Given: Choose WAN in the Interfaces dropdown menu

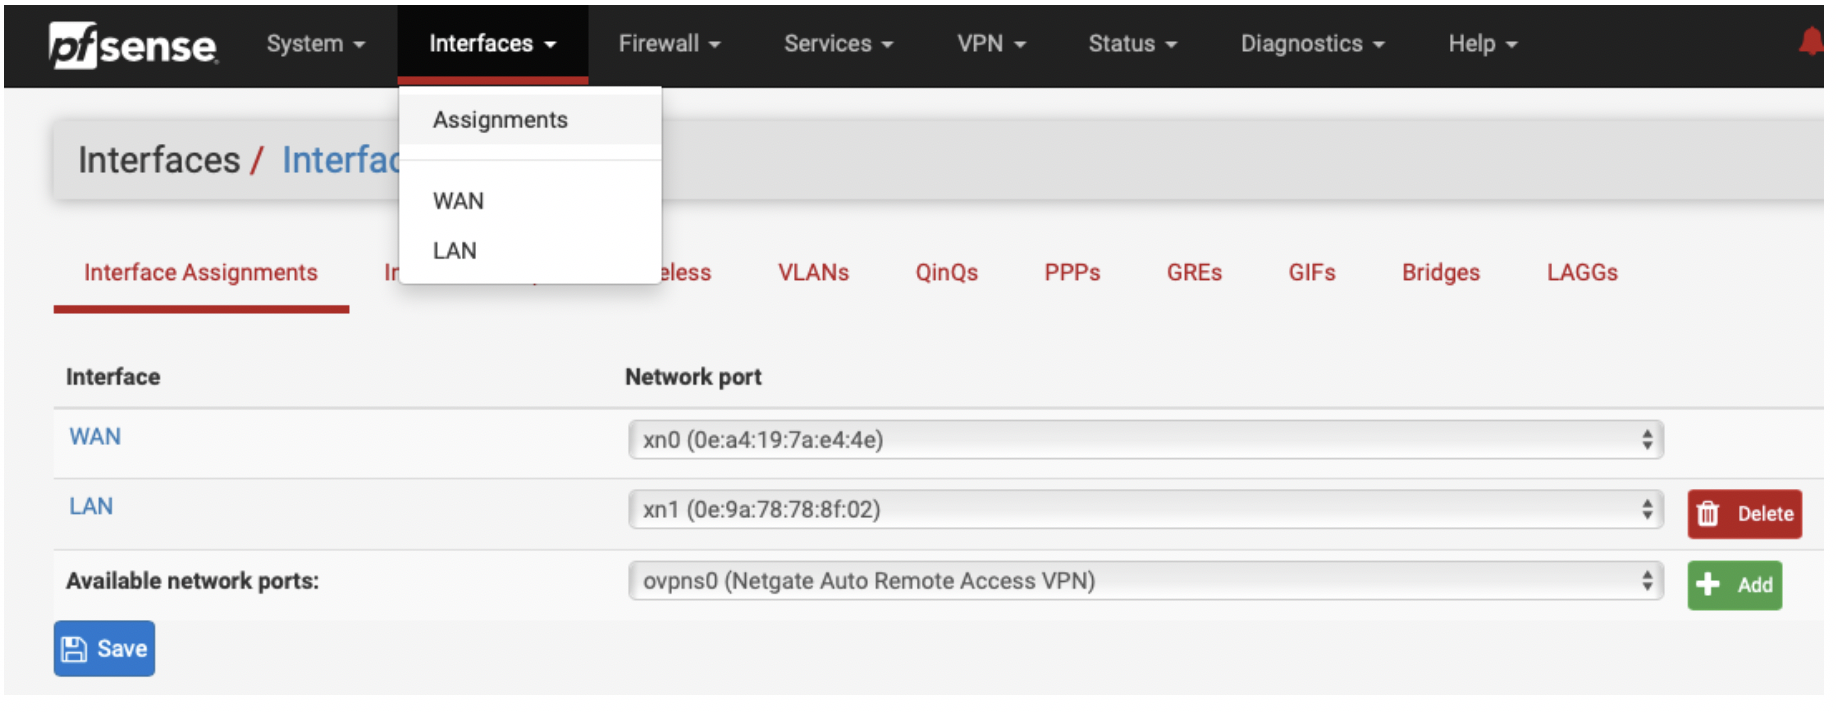Looking at the screenshot, I should (458, 201).
